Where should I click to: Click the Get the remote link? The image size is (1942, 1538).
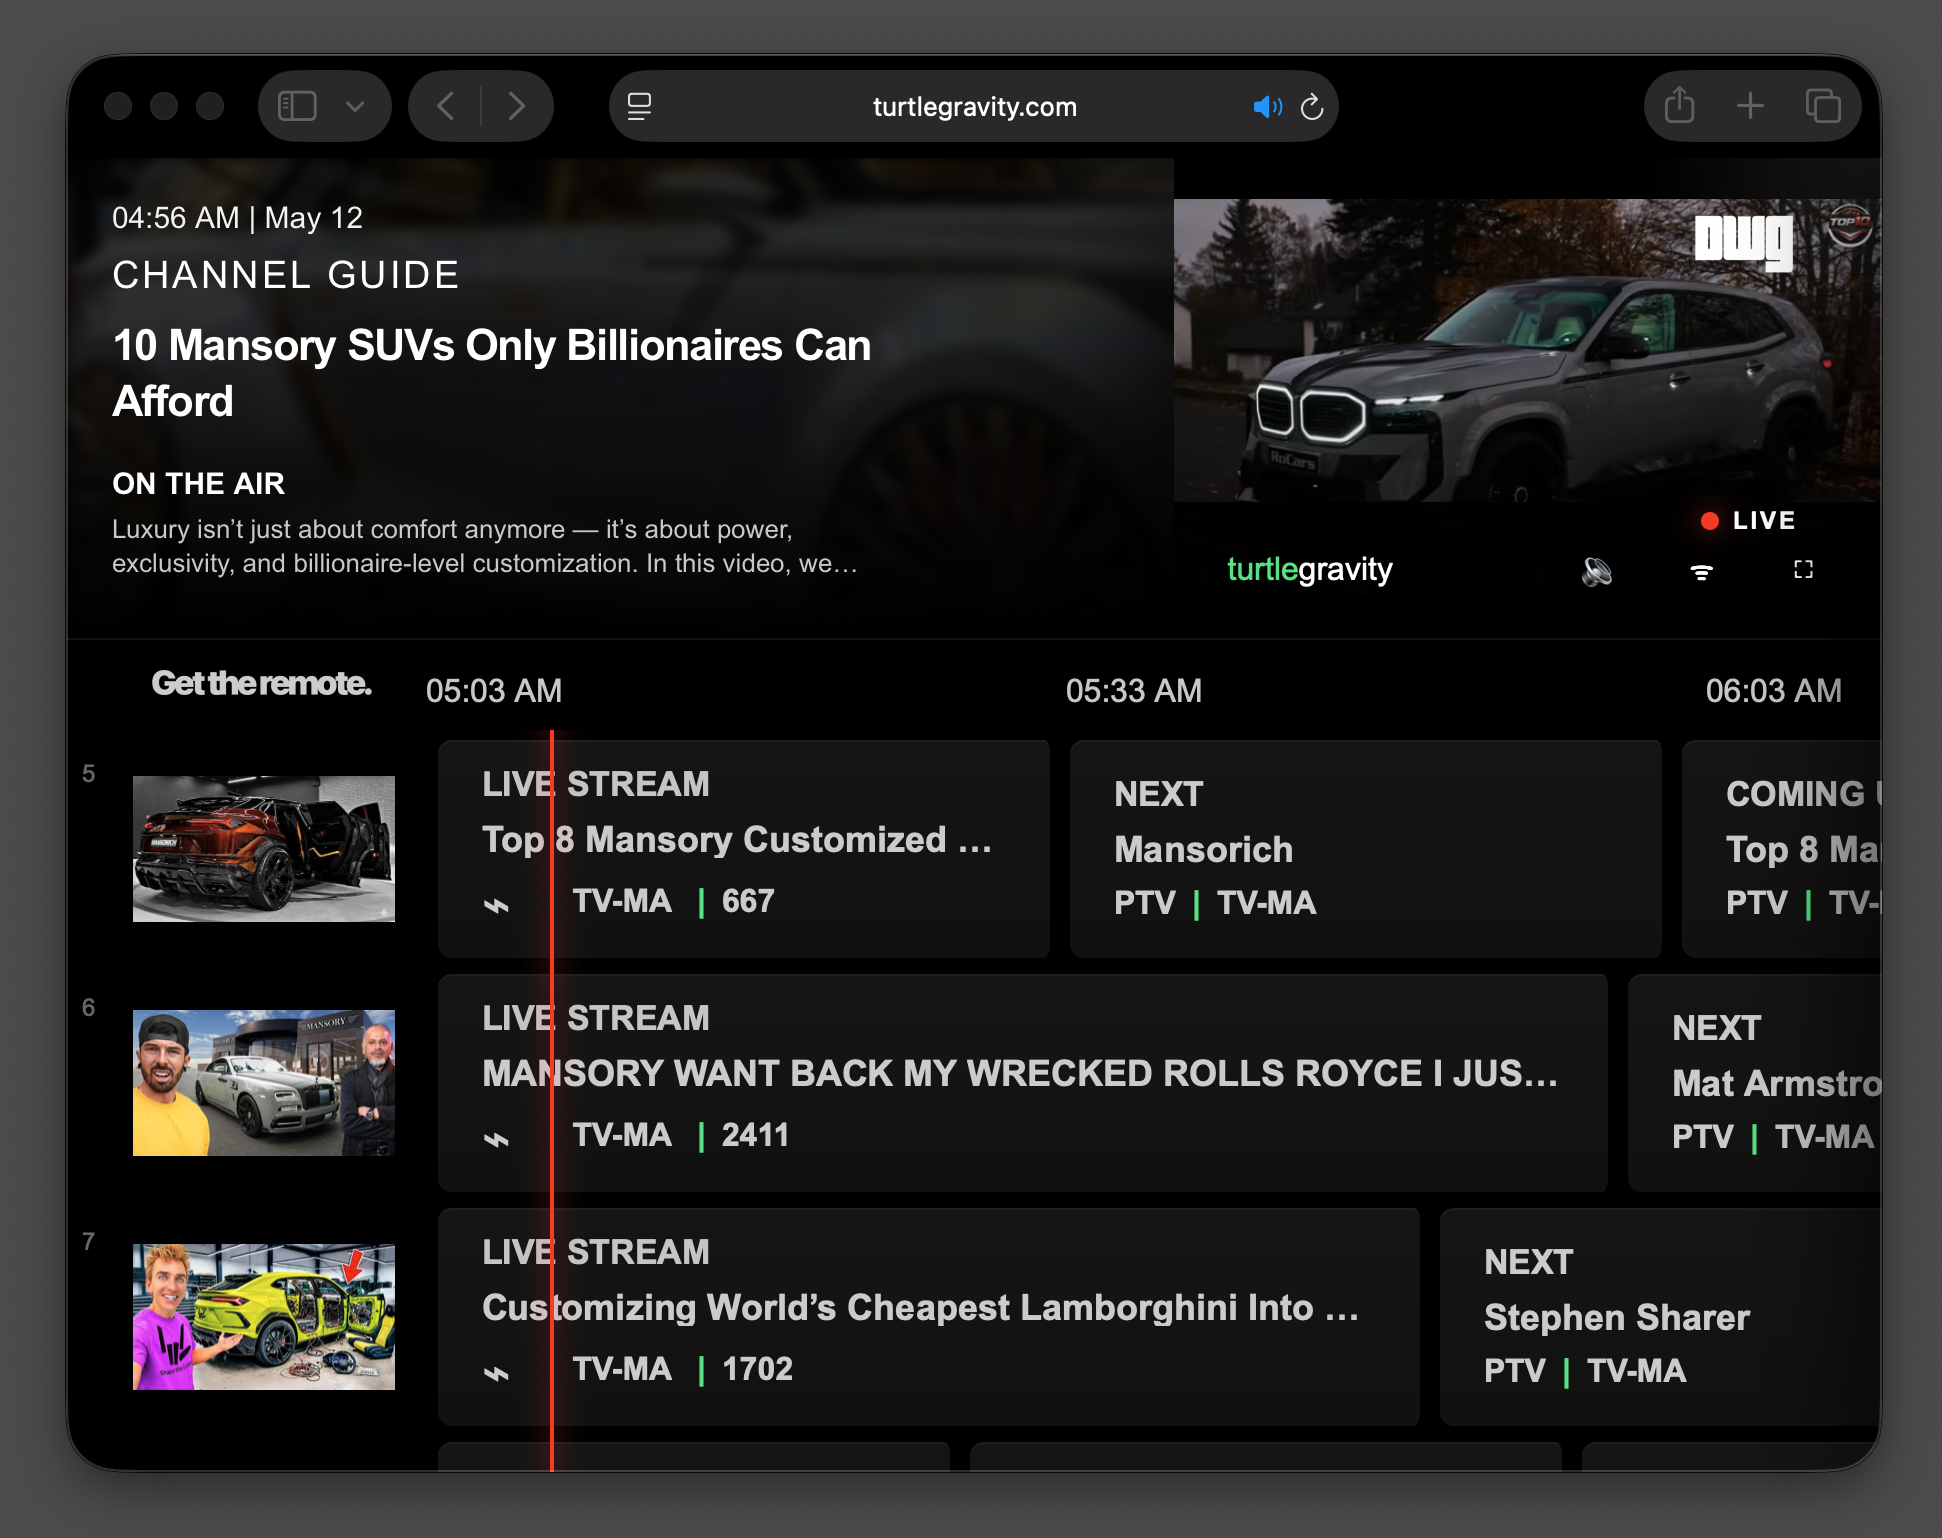(x=262, y=684)
